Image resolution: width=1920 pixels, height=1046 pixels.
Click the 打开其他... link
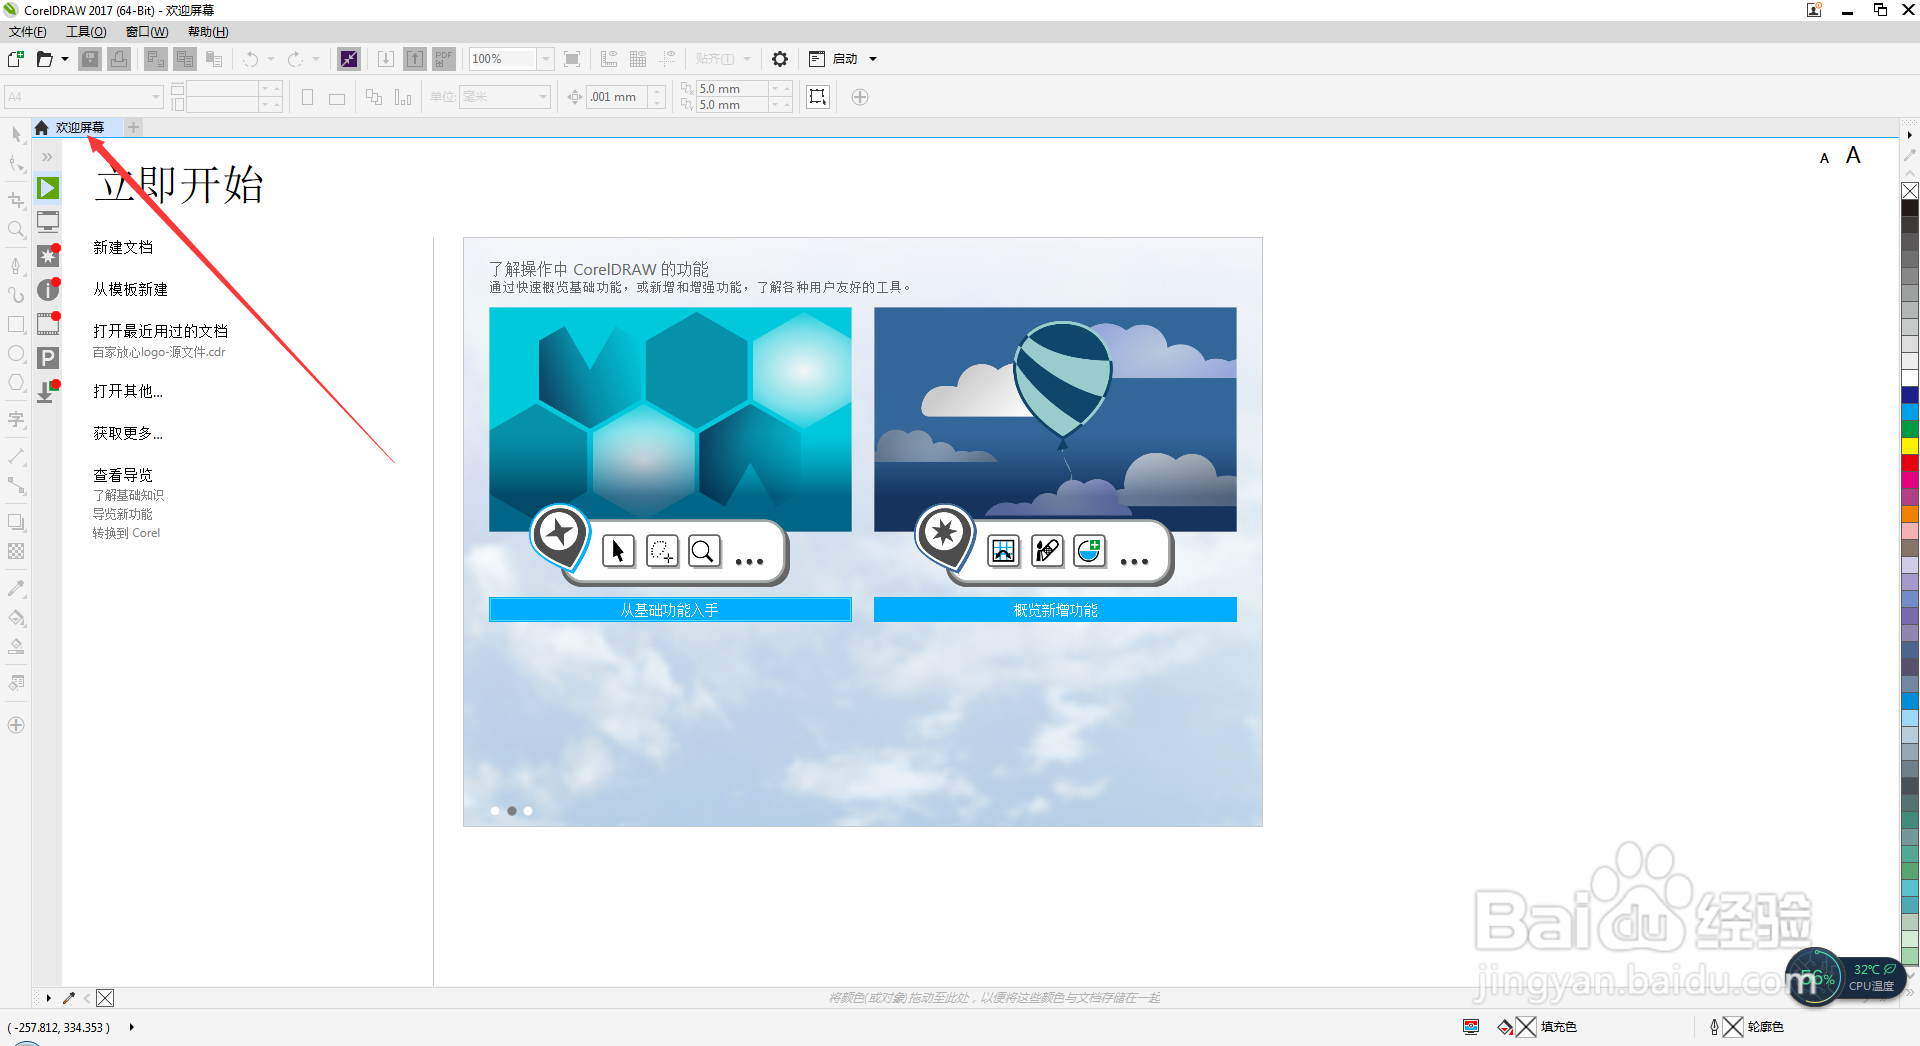click(128, 391)
